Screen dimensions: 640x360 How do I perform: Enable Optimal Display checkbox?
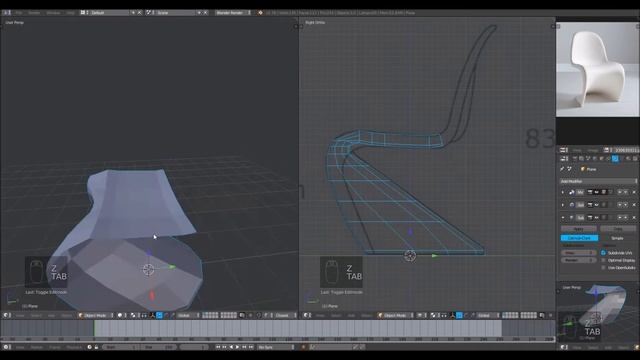pos(603,260)
